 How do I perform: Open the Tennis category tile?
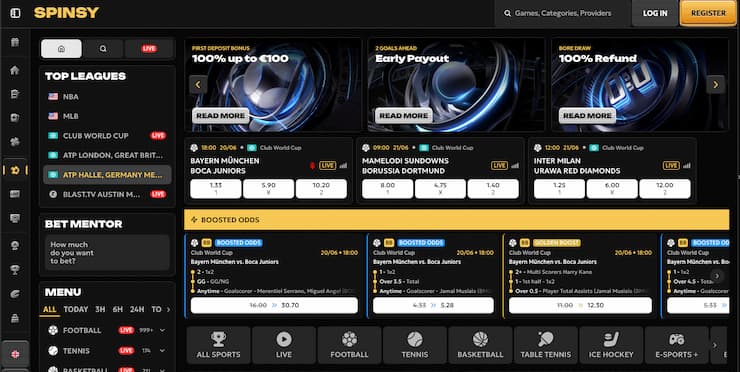(415, 345)
